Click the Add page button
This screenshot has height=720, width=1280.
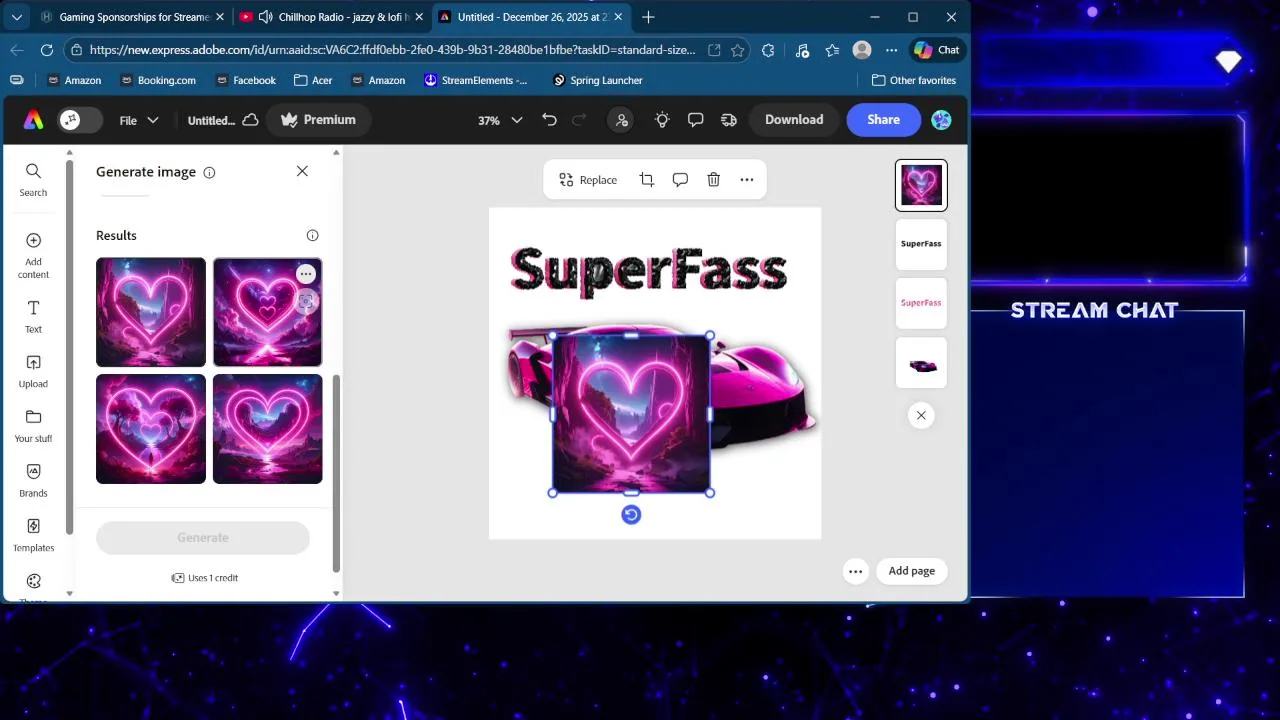pos(912,571)
